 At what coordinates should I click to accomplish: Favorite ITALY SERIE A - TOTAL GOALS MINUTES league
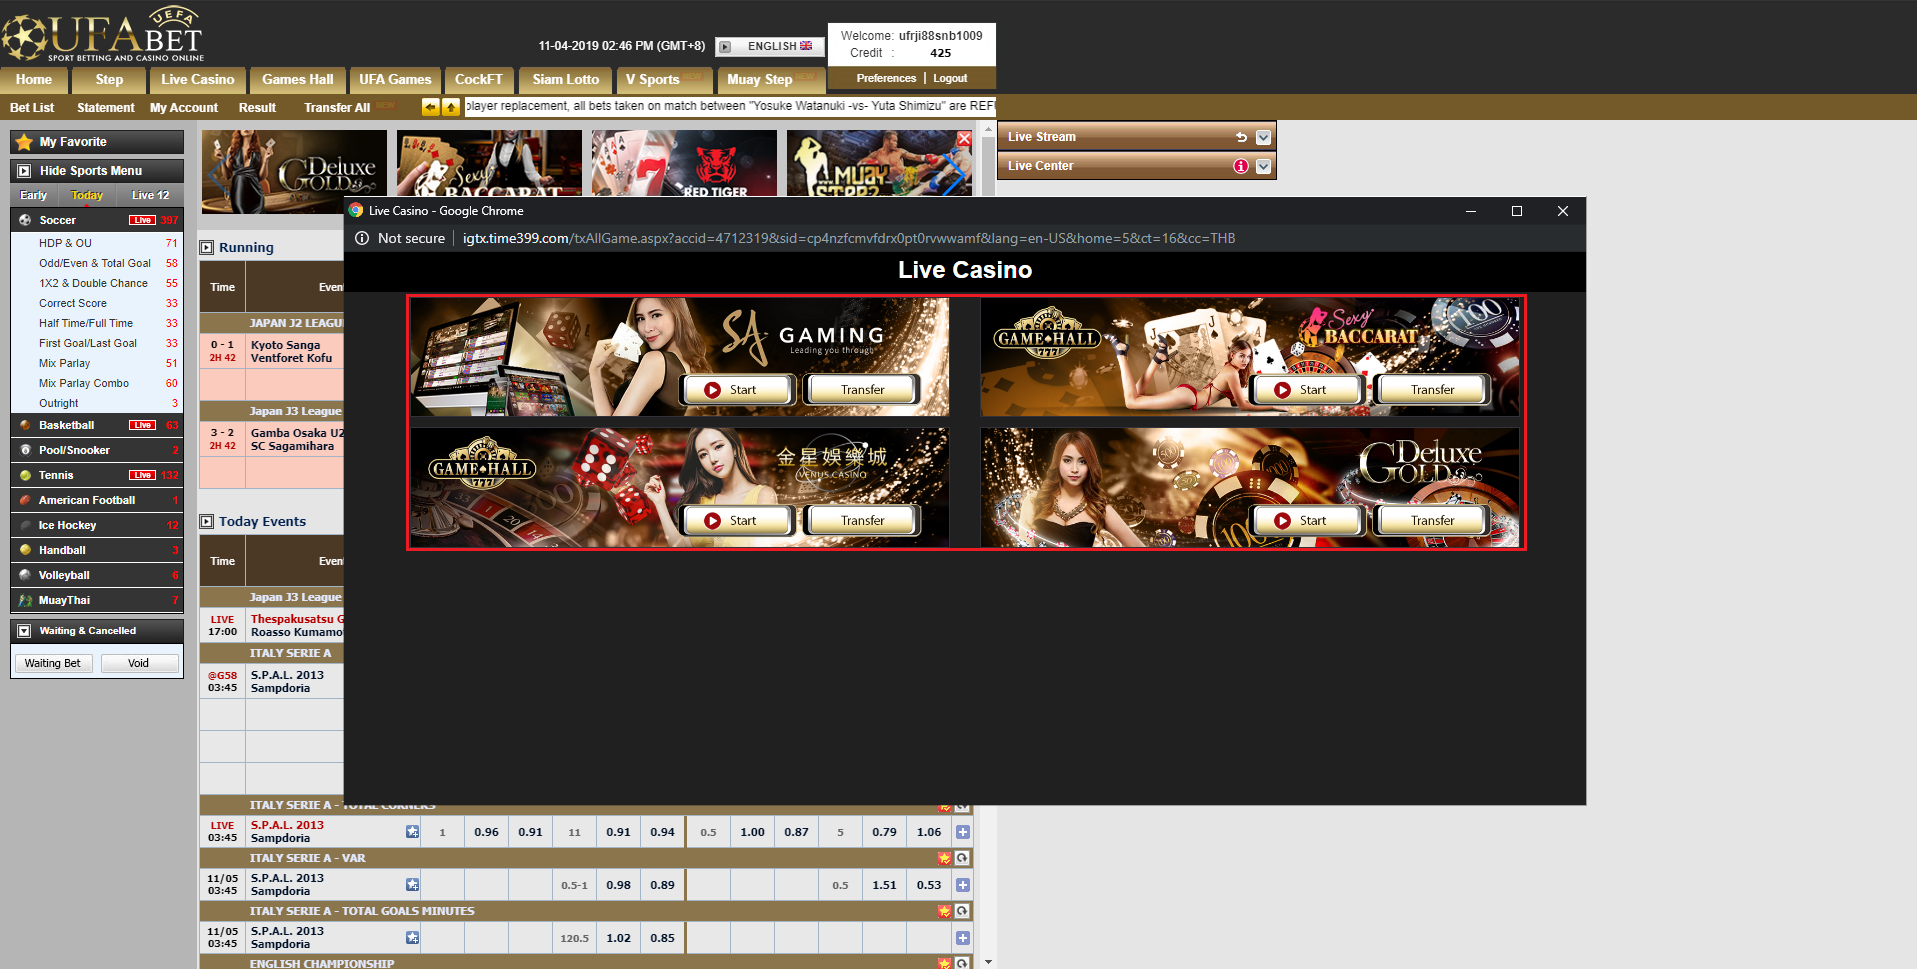pyautogui.click(x=944, y=911)
